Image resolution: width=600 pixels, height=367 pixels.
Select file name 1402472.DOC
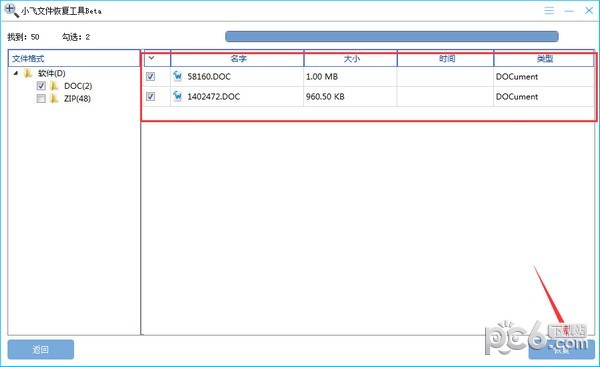214,96
